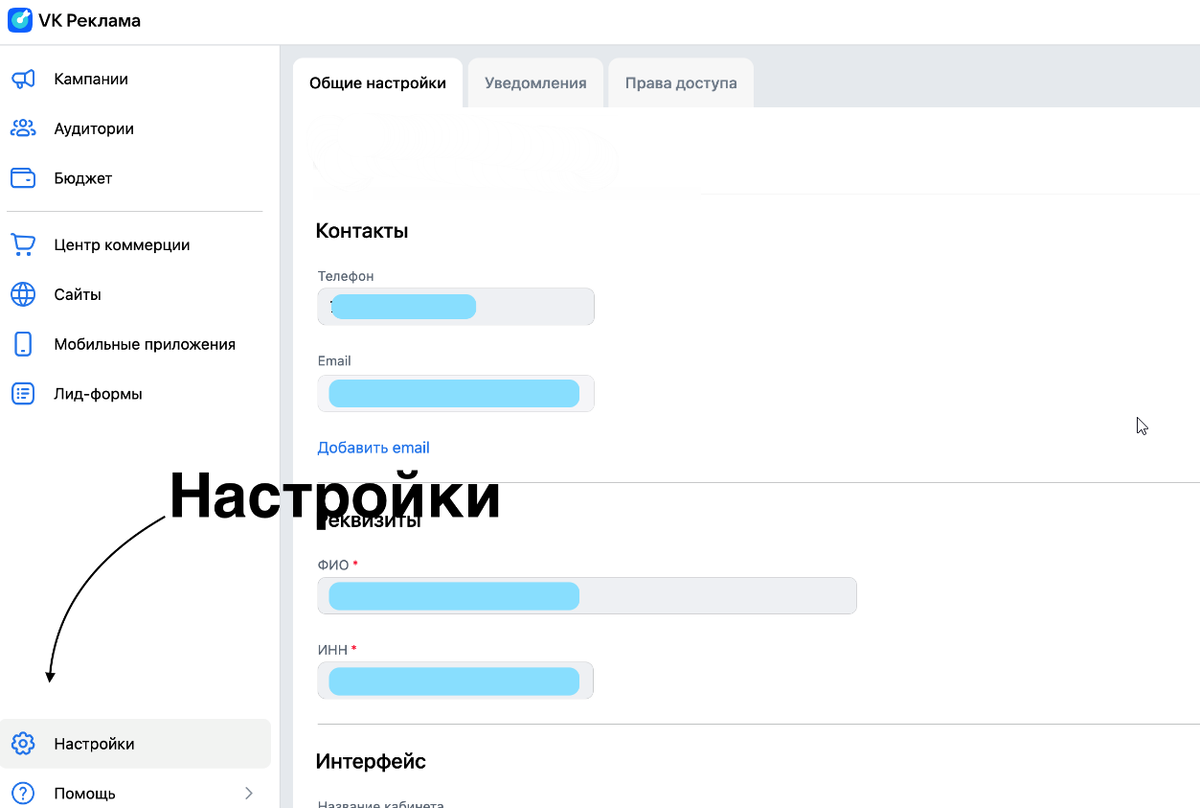This screenshot has width=1200, height=808.
Task: Click the VK Реклама title text
Action: [x=90, y=21]
